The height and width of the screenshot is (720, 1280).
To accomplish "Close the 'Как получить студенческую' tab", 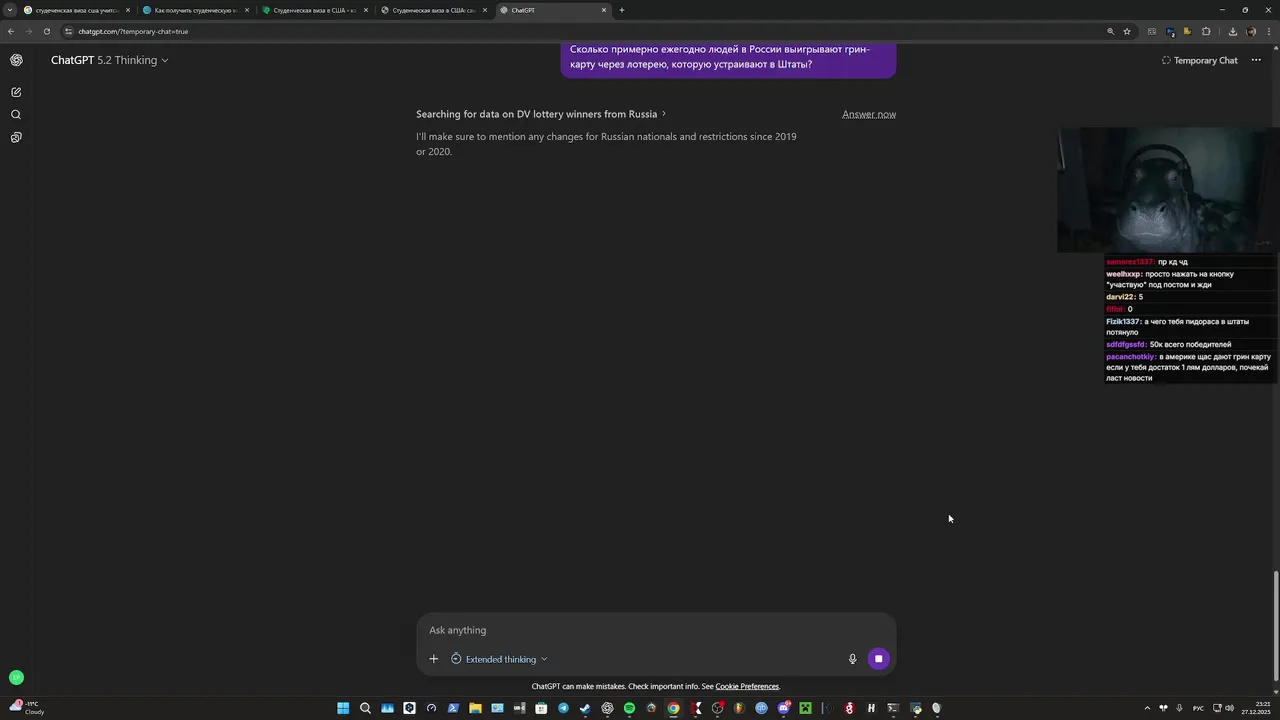I will click(x=247, y=10).
